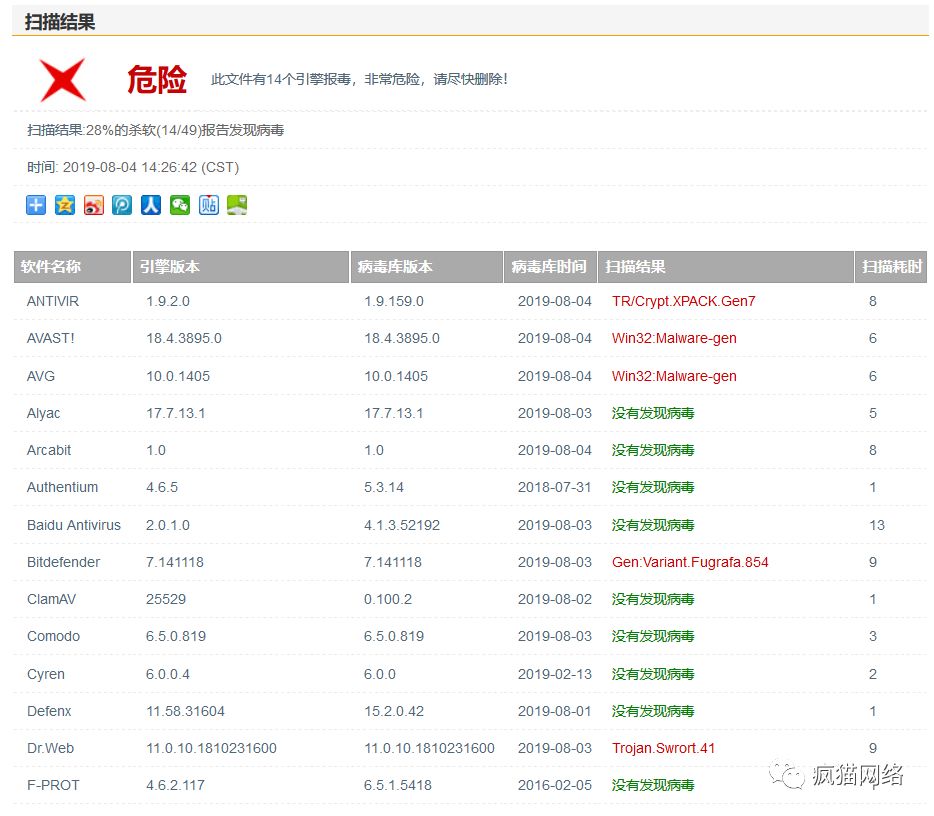Open the TR/Crypt.XPACK.Gen7 detection result
The width and height of the screenshot is (934, 816).
pos(683,301)
